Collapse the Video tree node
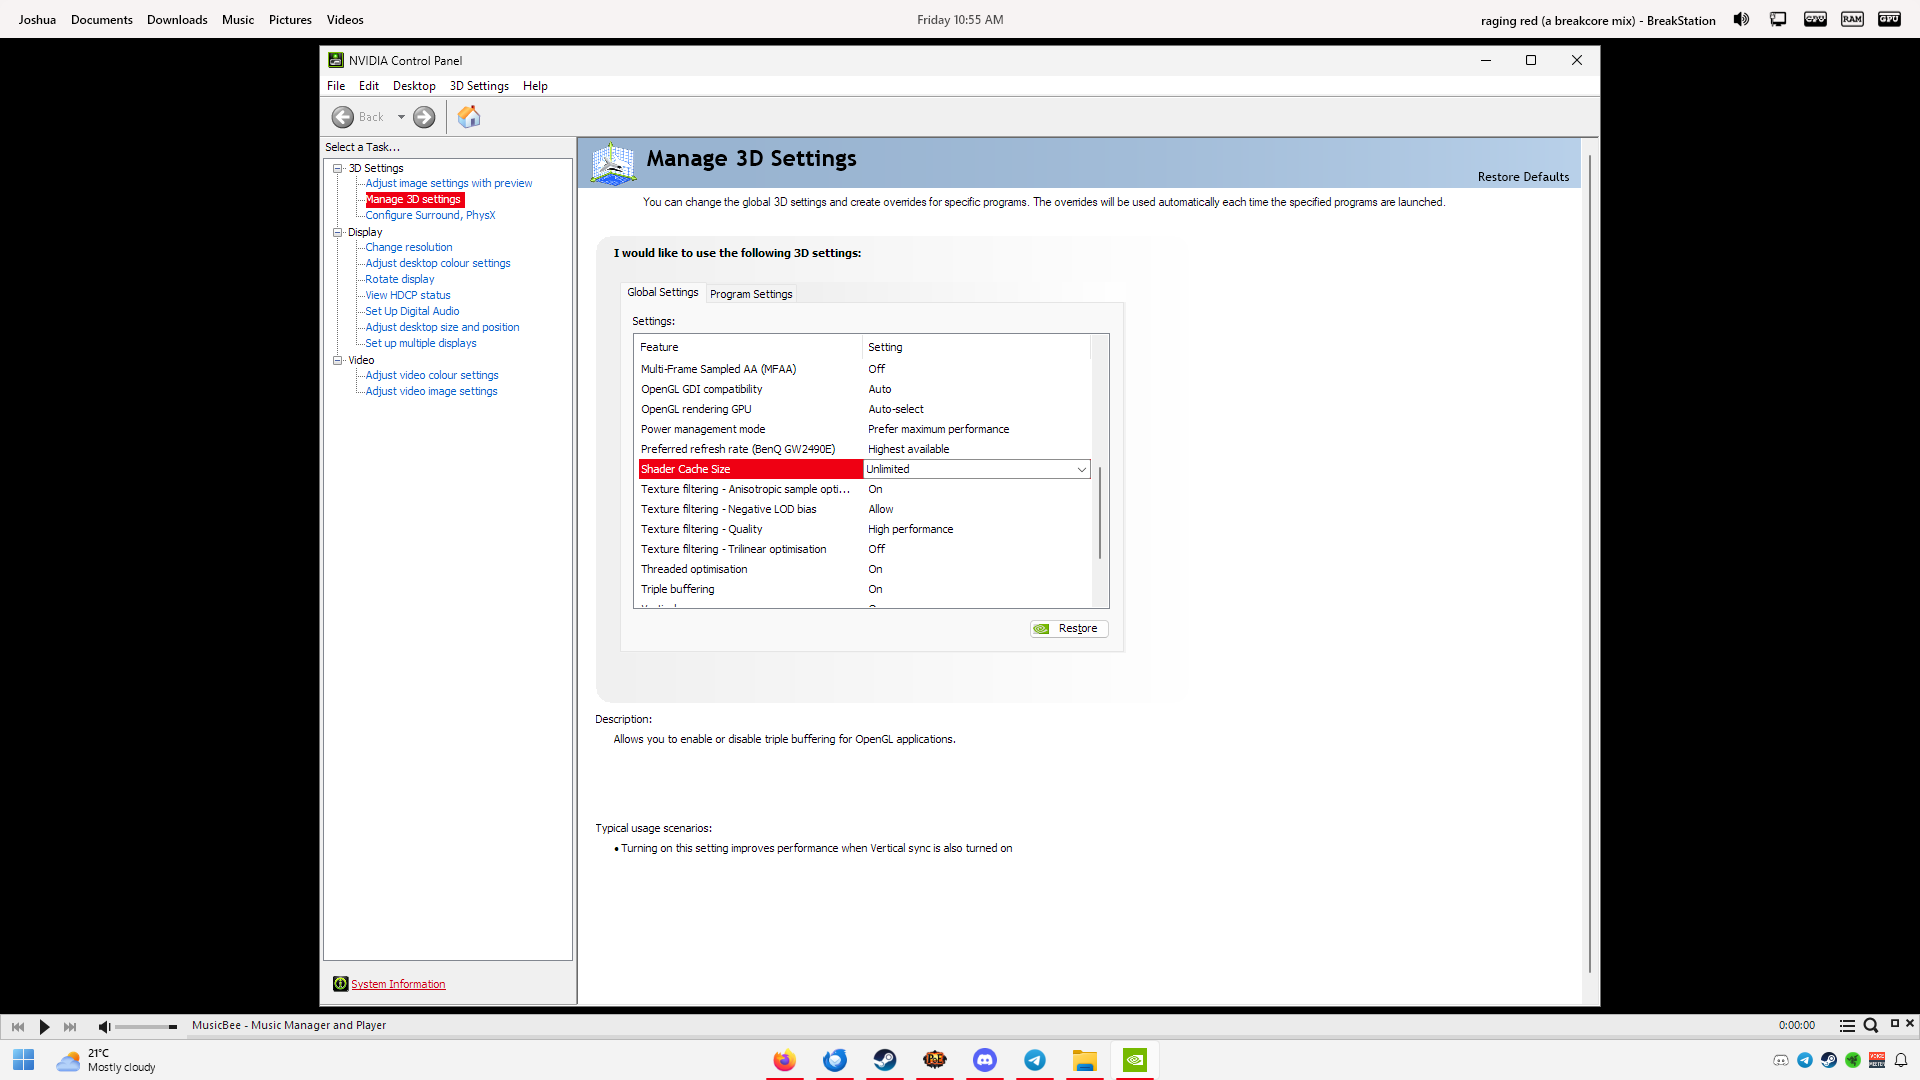Viewport: 1920px width, 1080px height. click(x=338, y=360)
